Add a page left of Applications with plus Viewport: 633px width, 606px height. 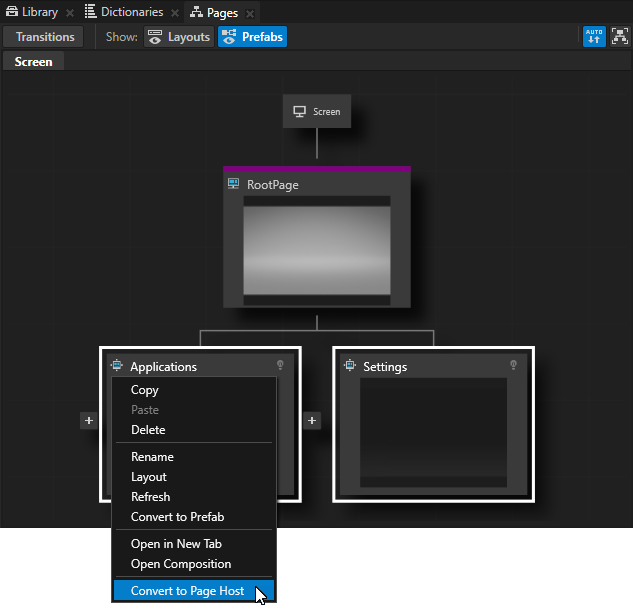point(88,421)
